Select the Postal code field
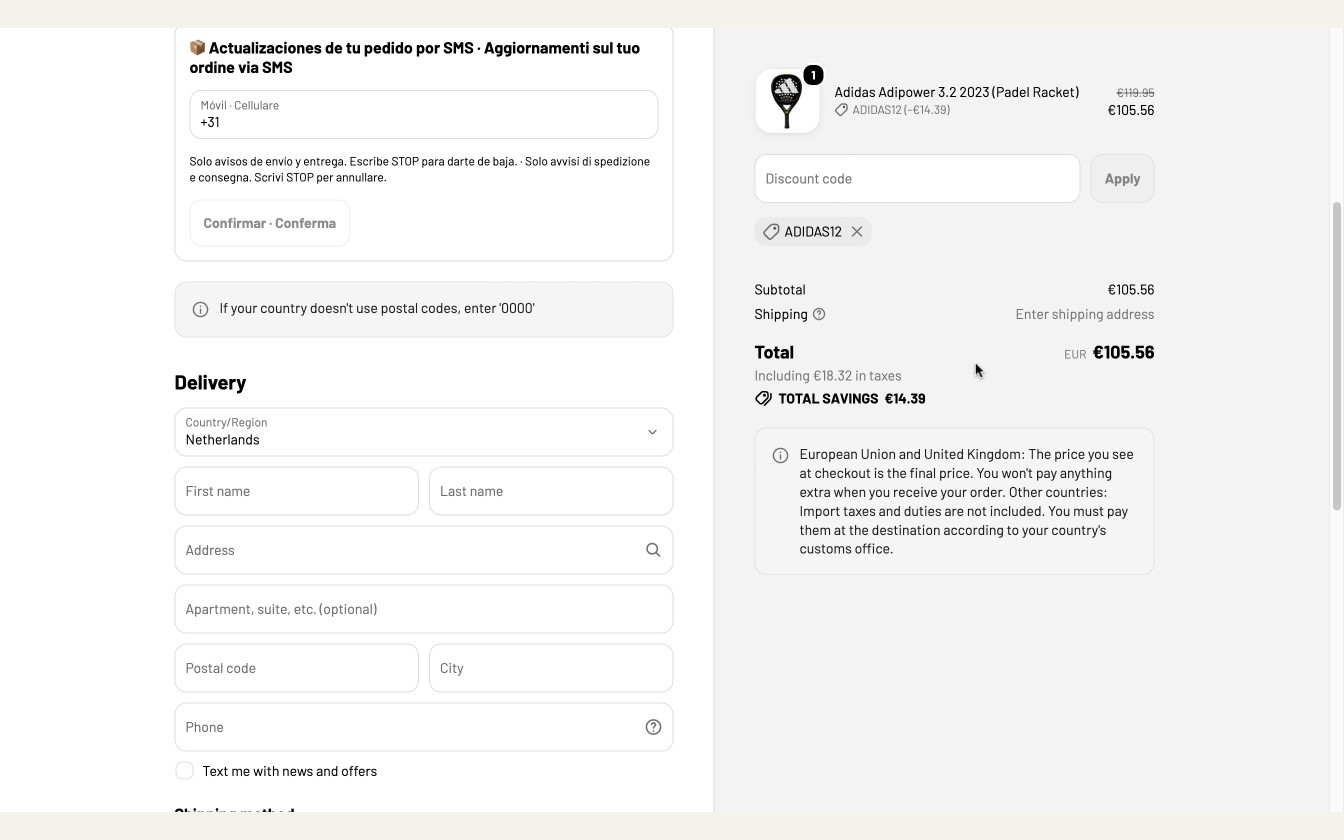The height and width of the screenshot is (840, 1344). pyautogui.click(x=297, y=668)
